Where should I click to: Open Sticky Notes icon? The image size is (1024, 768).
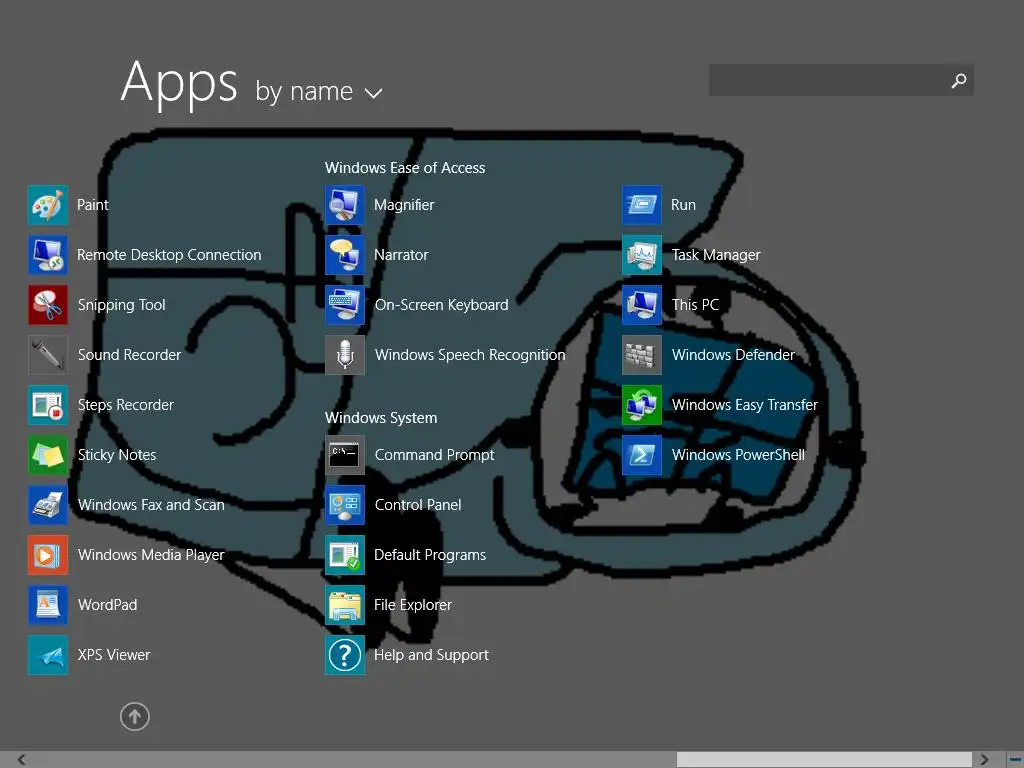pos(48,455)
